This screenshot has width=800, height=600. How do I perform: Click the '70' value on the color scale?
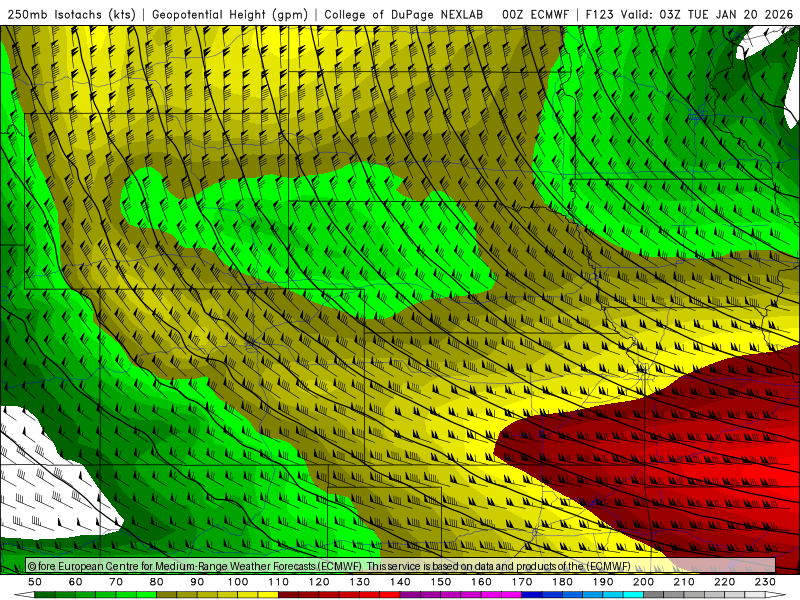click(x=116, y=582)
